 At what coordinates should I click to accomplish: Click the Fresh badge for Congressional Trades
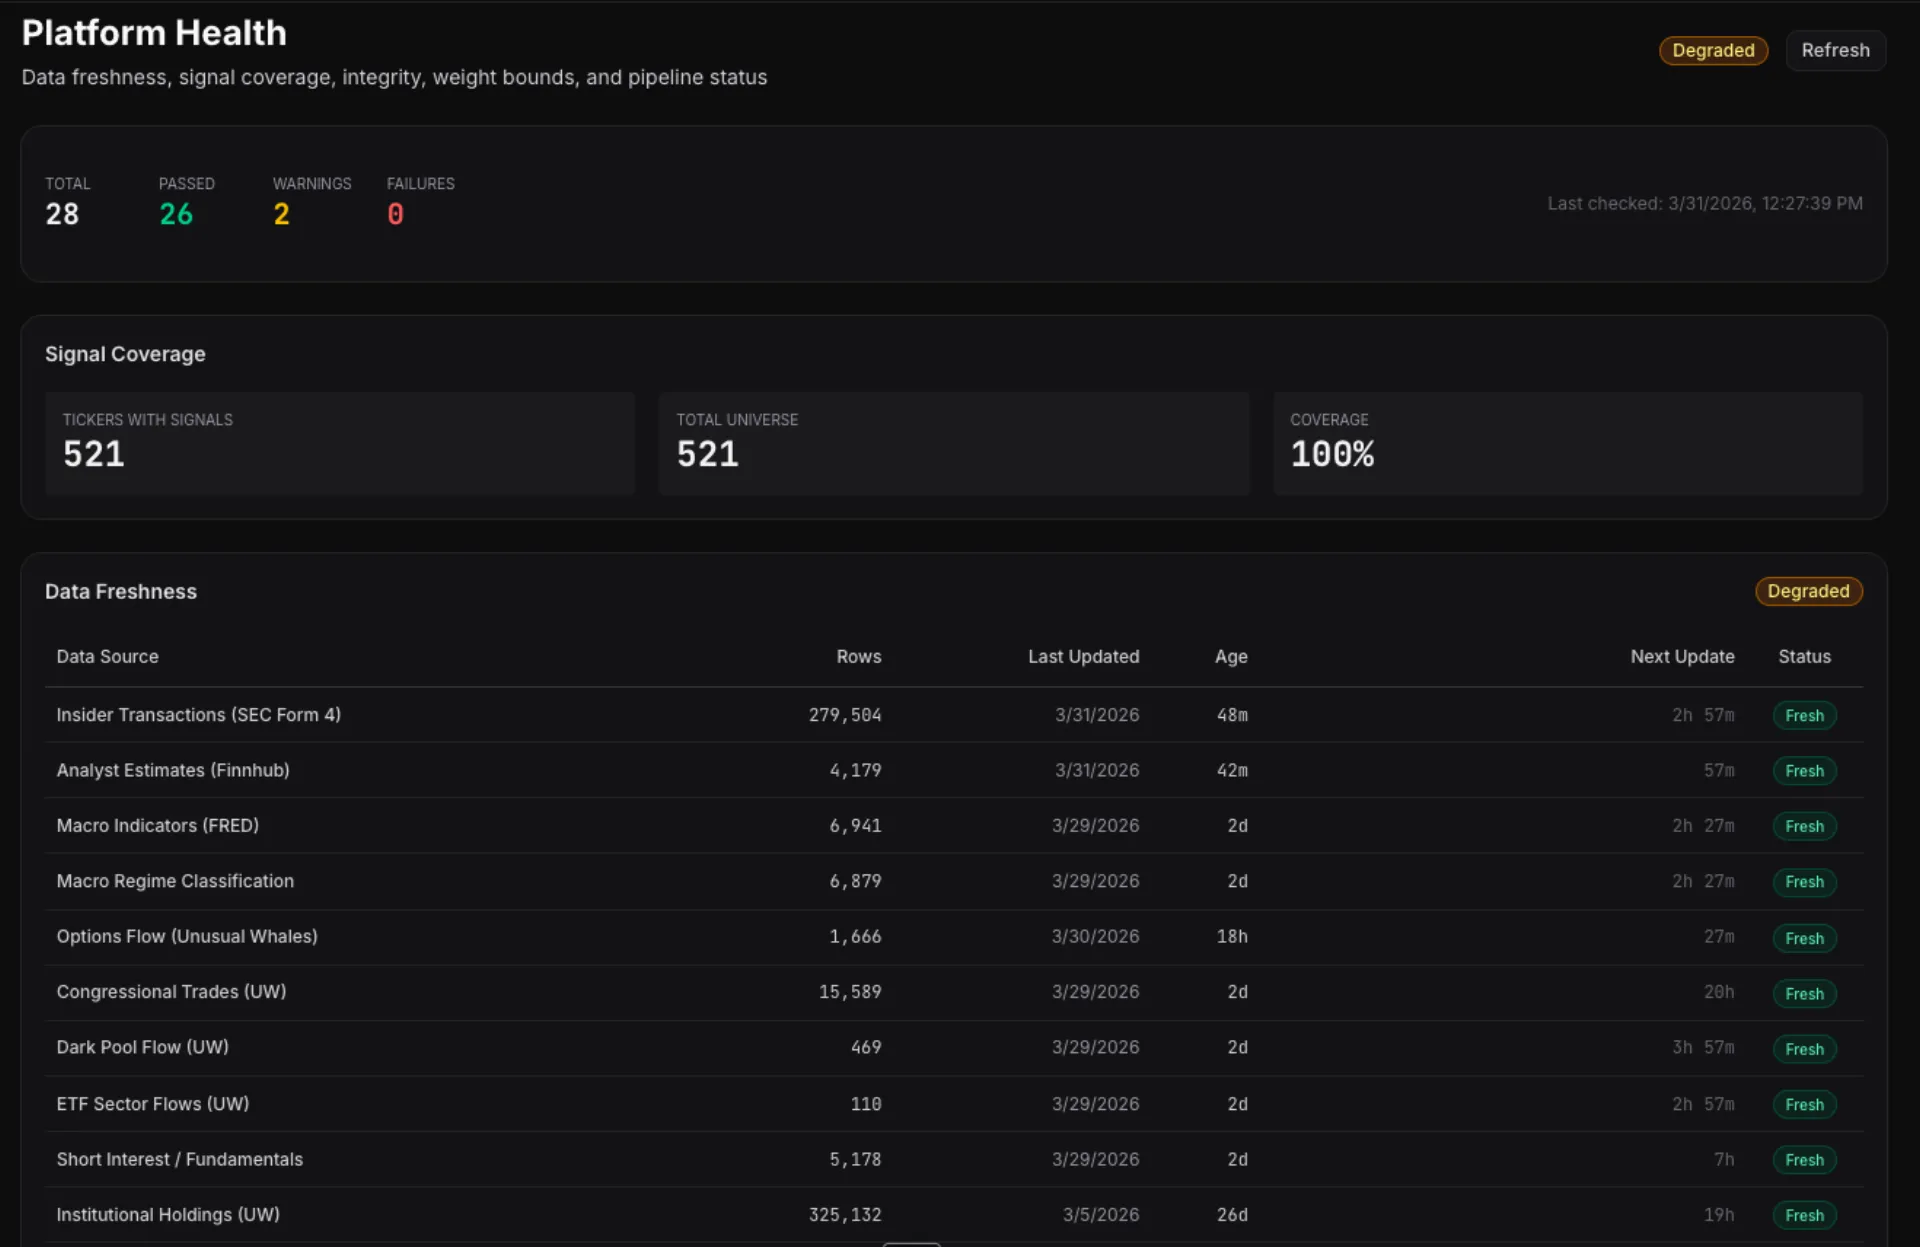(x=1804, y=993)
